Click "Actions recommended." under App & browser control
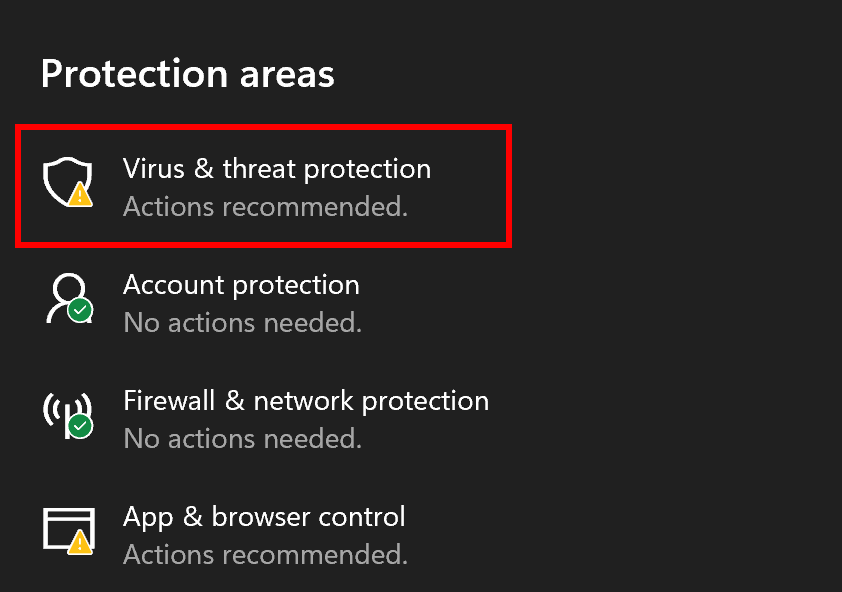The image size is (842, 592). (x=265, y=554)
